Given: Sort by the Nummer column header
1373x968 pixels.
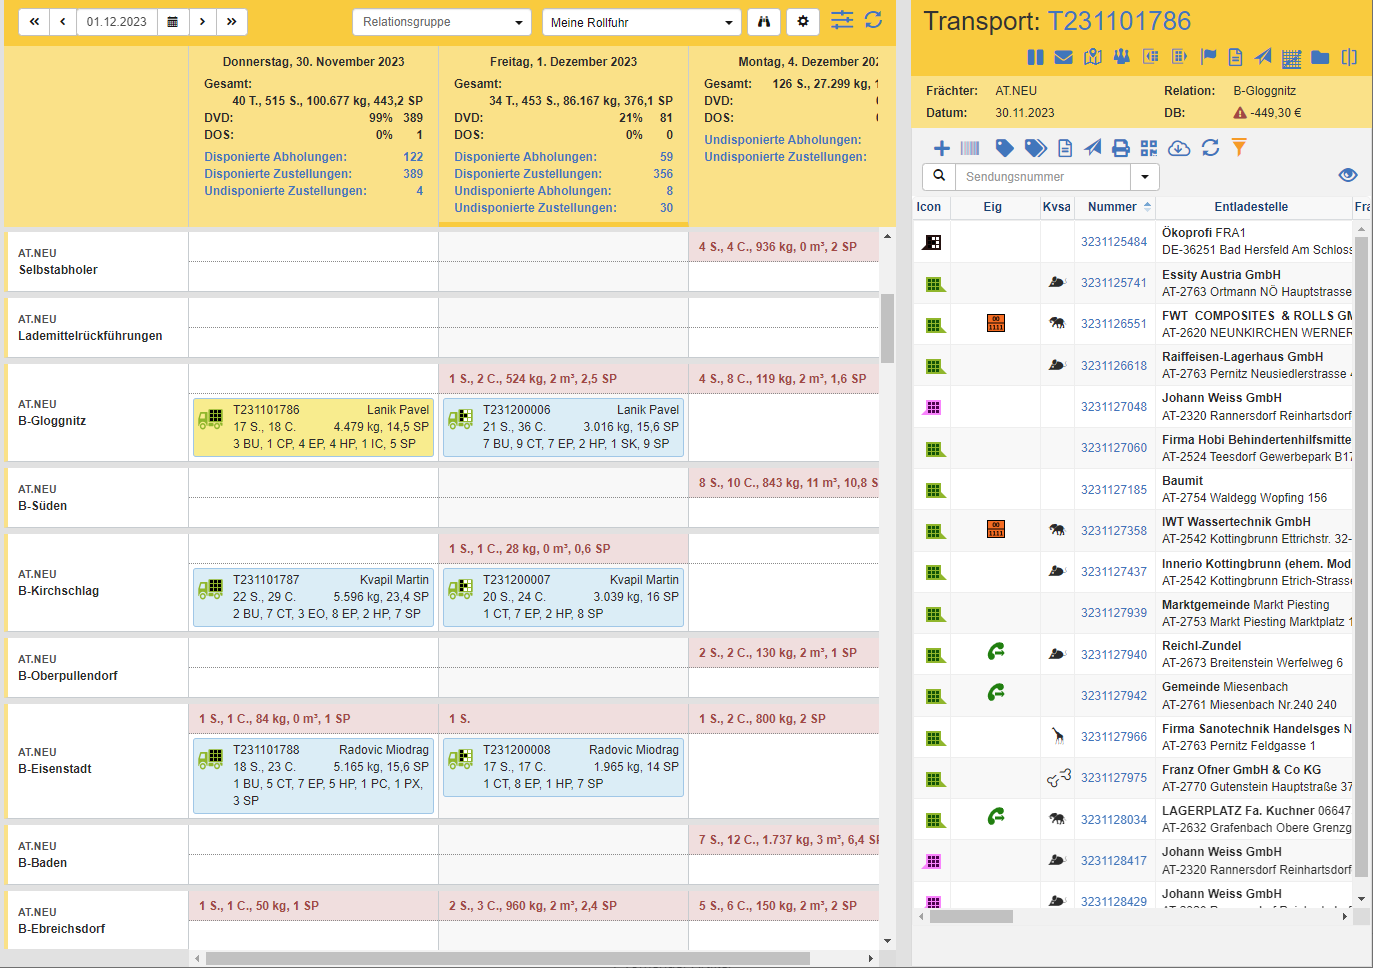Looking at the screenshot, I should (1112, 207).
